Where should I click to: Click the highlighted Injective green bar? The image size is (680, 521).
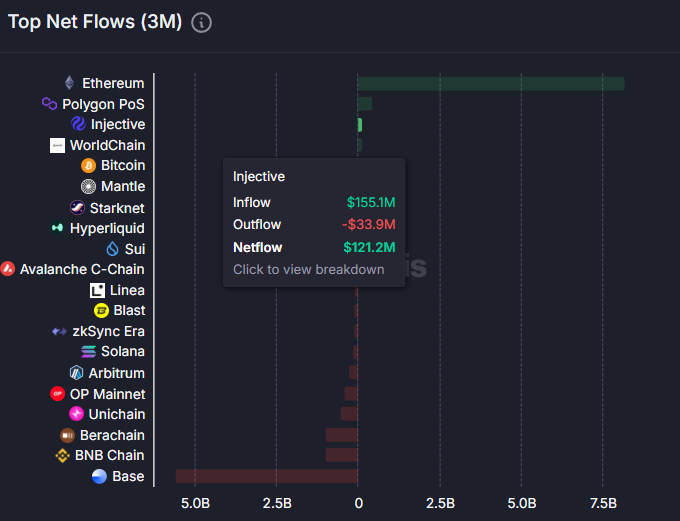[360, 125]
